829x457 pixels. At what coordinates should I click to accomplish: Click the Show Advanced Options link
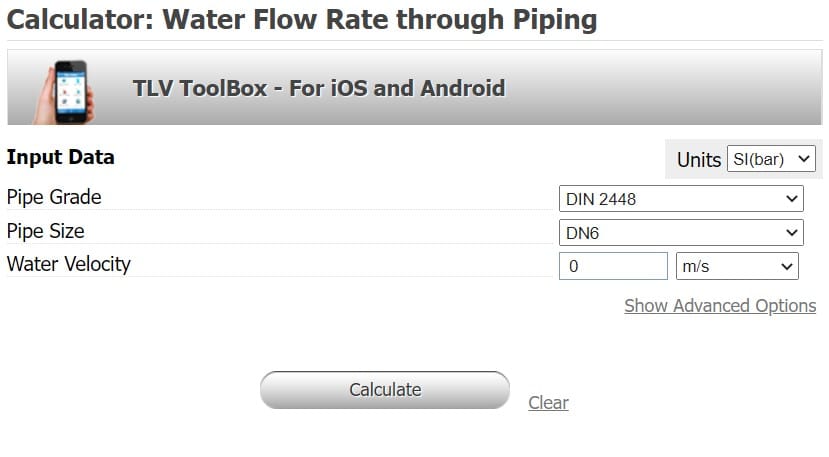click(720, 306)
